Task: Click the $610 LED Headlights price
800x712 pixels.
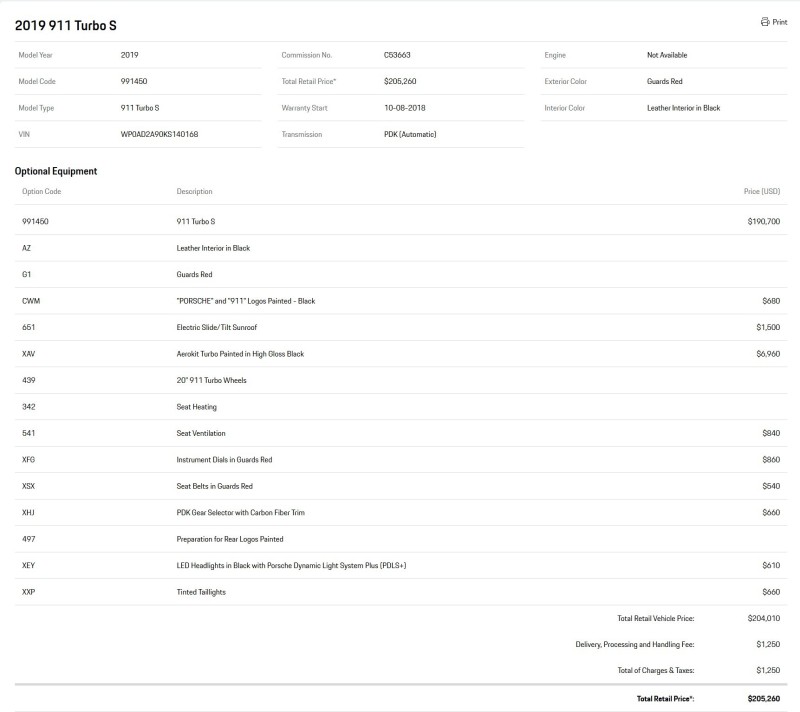Action: coord(771,566)
